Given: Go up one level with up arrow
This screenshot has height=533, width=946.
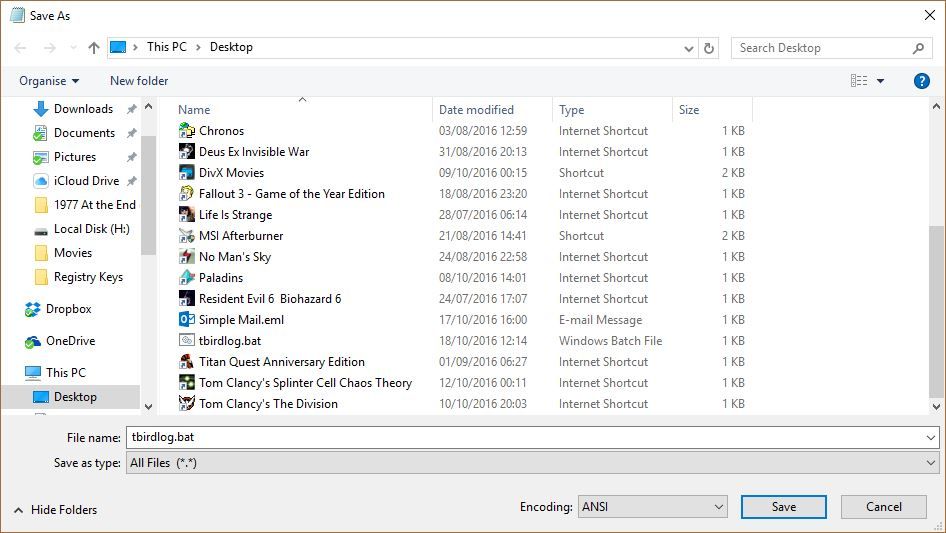Looking at the screenshot, I should 94,47.
